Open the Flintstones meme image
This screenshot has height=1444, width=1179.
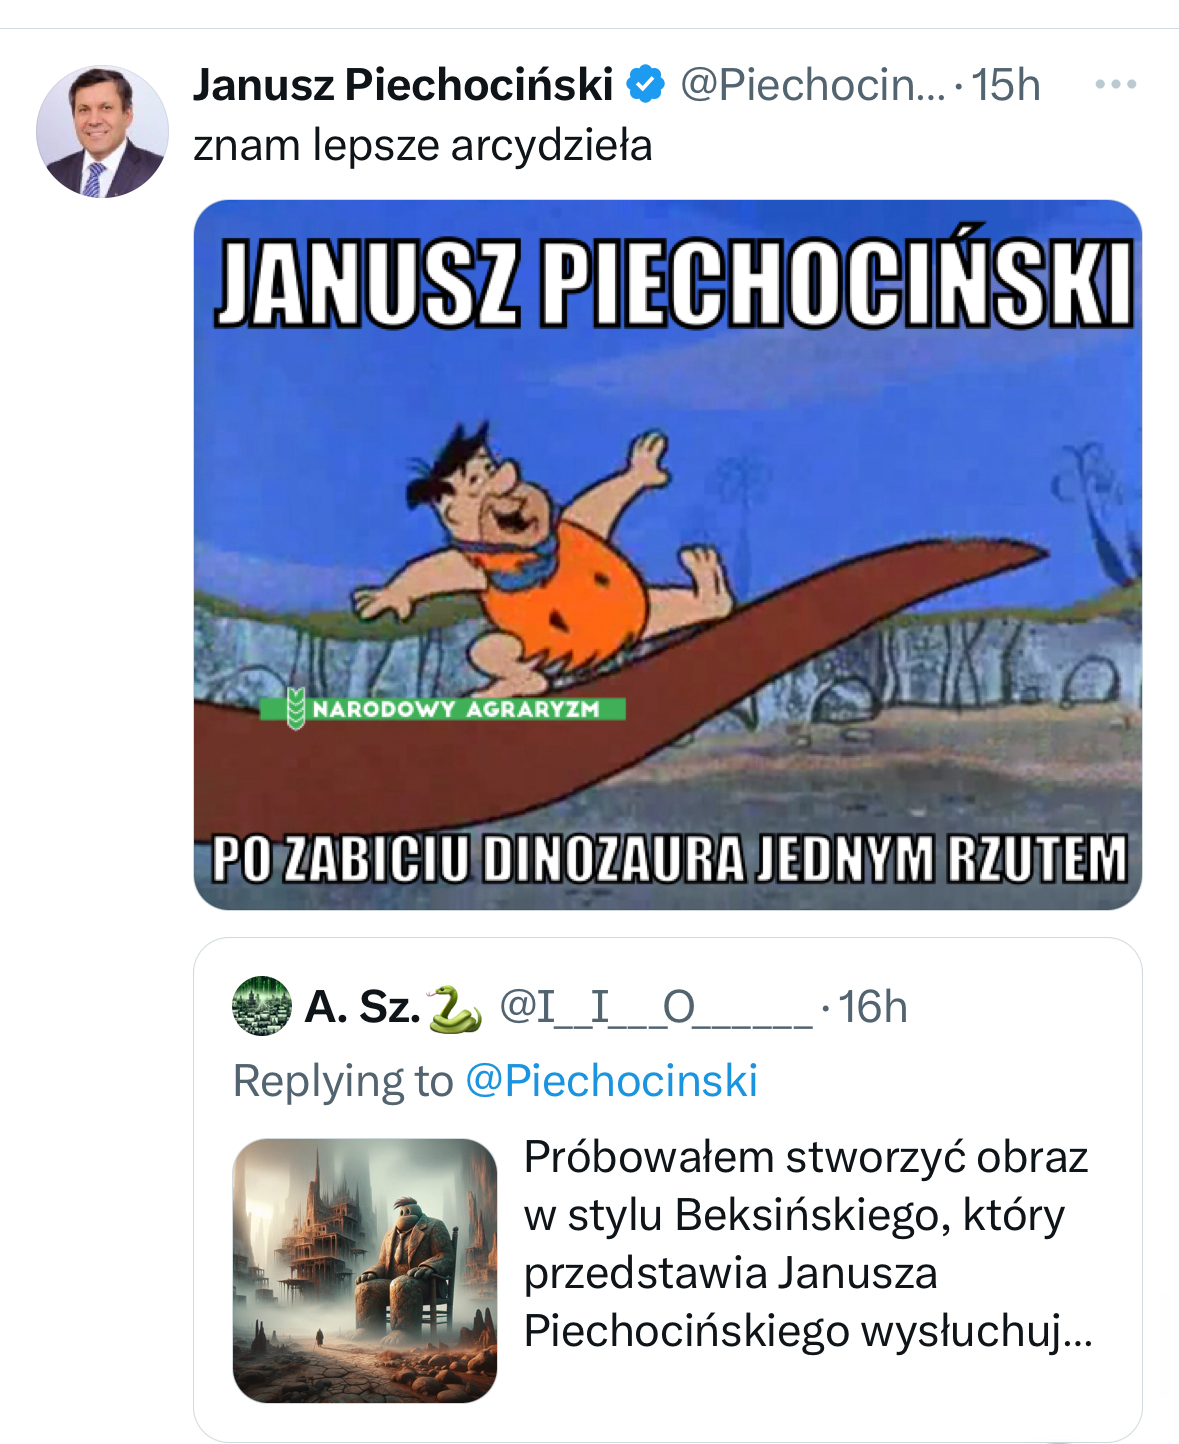pos(668,555)
